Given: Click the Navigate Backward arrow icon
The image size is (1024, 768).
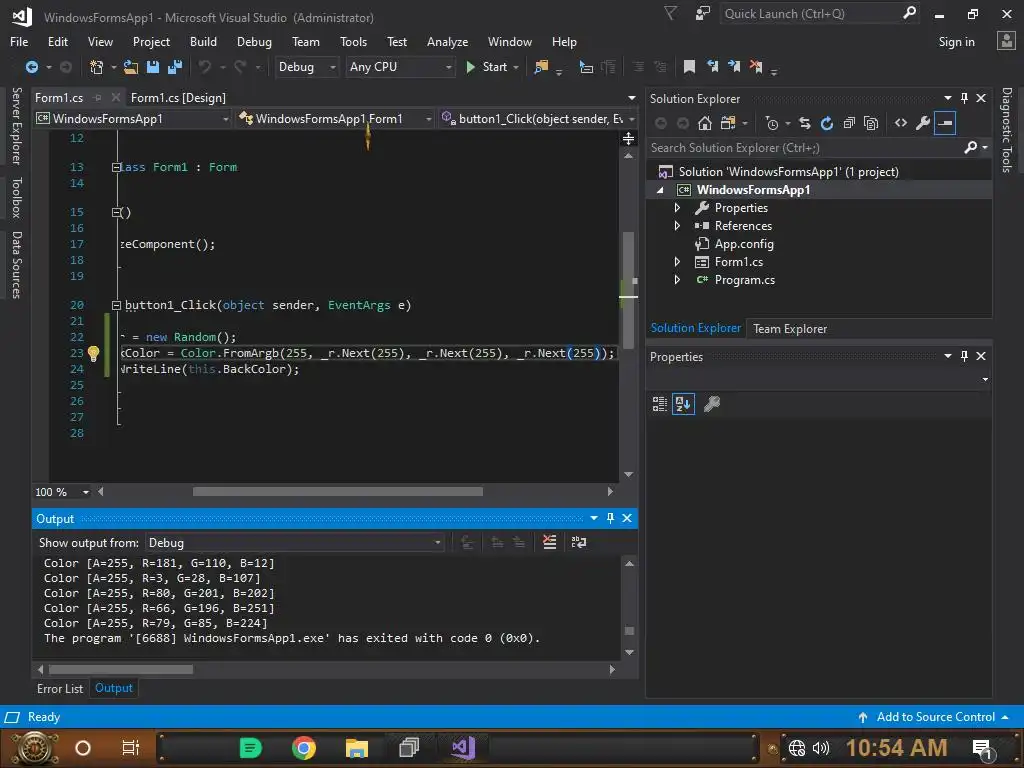Looking at the screenshot, I should pos(31,67).
